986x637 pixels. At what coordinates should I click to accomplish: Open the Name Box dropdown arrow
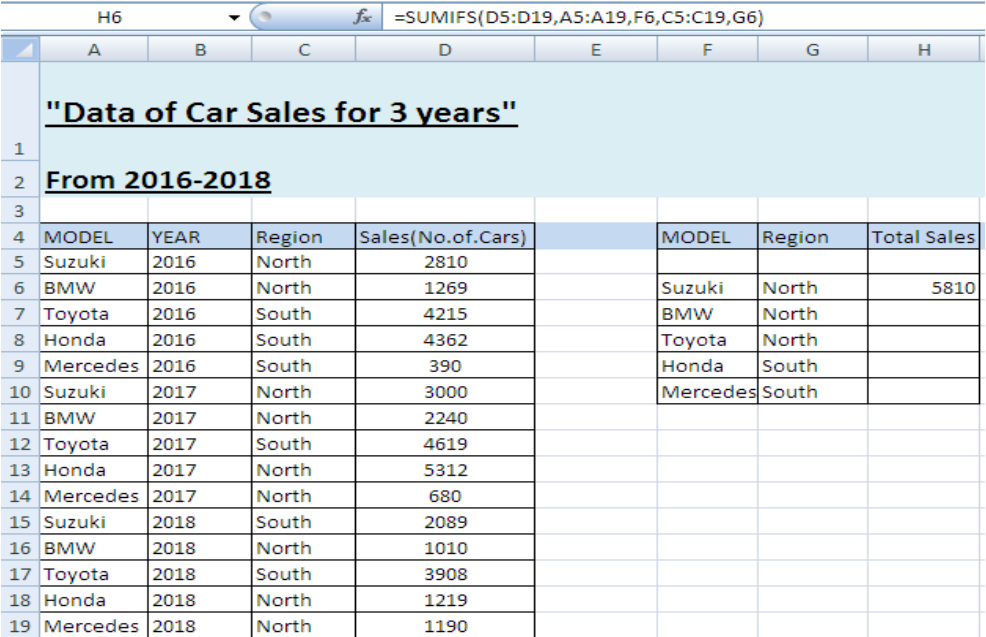[234, 18]
